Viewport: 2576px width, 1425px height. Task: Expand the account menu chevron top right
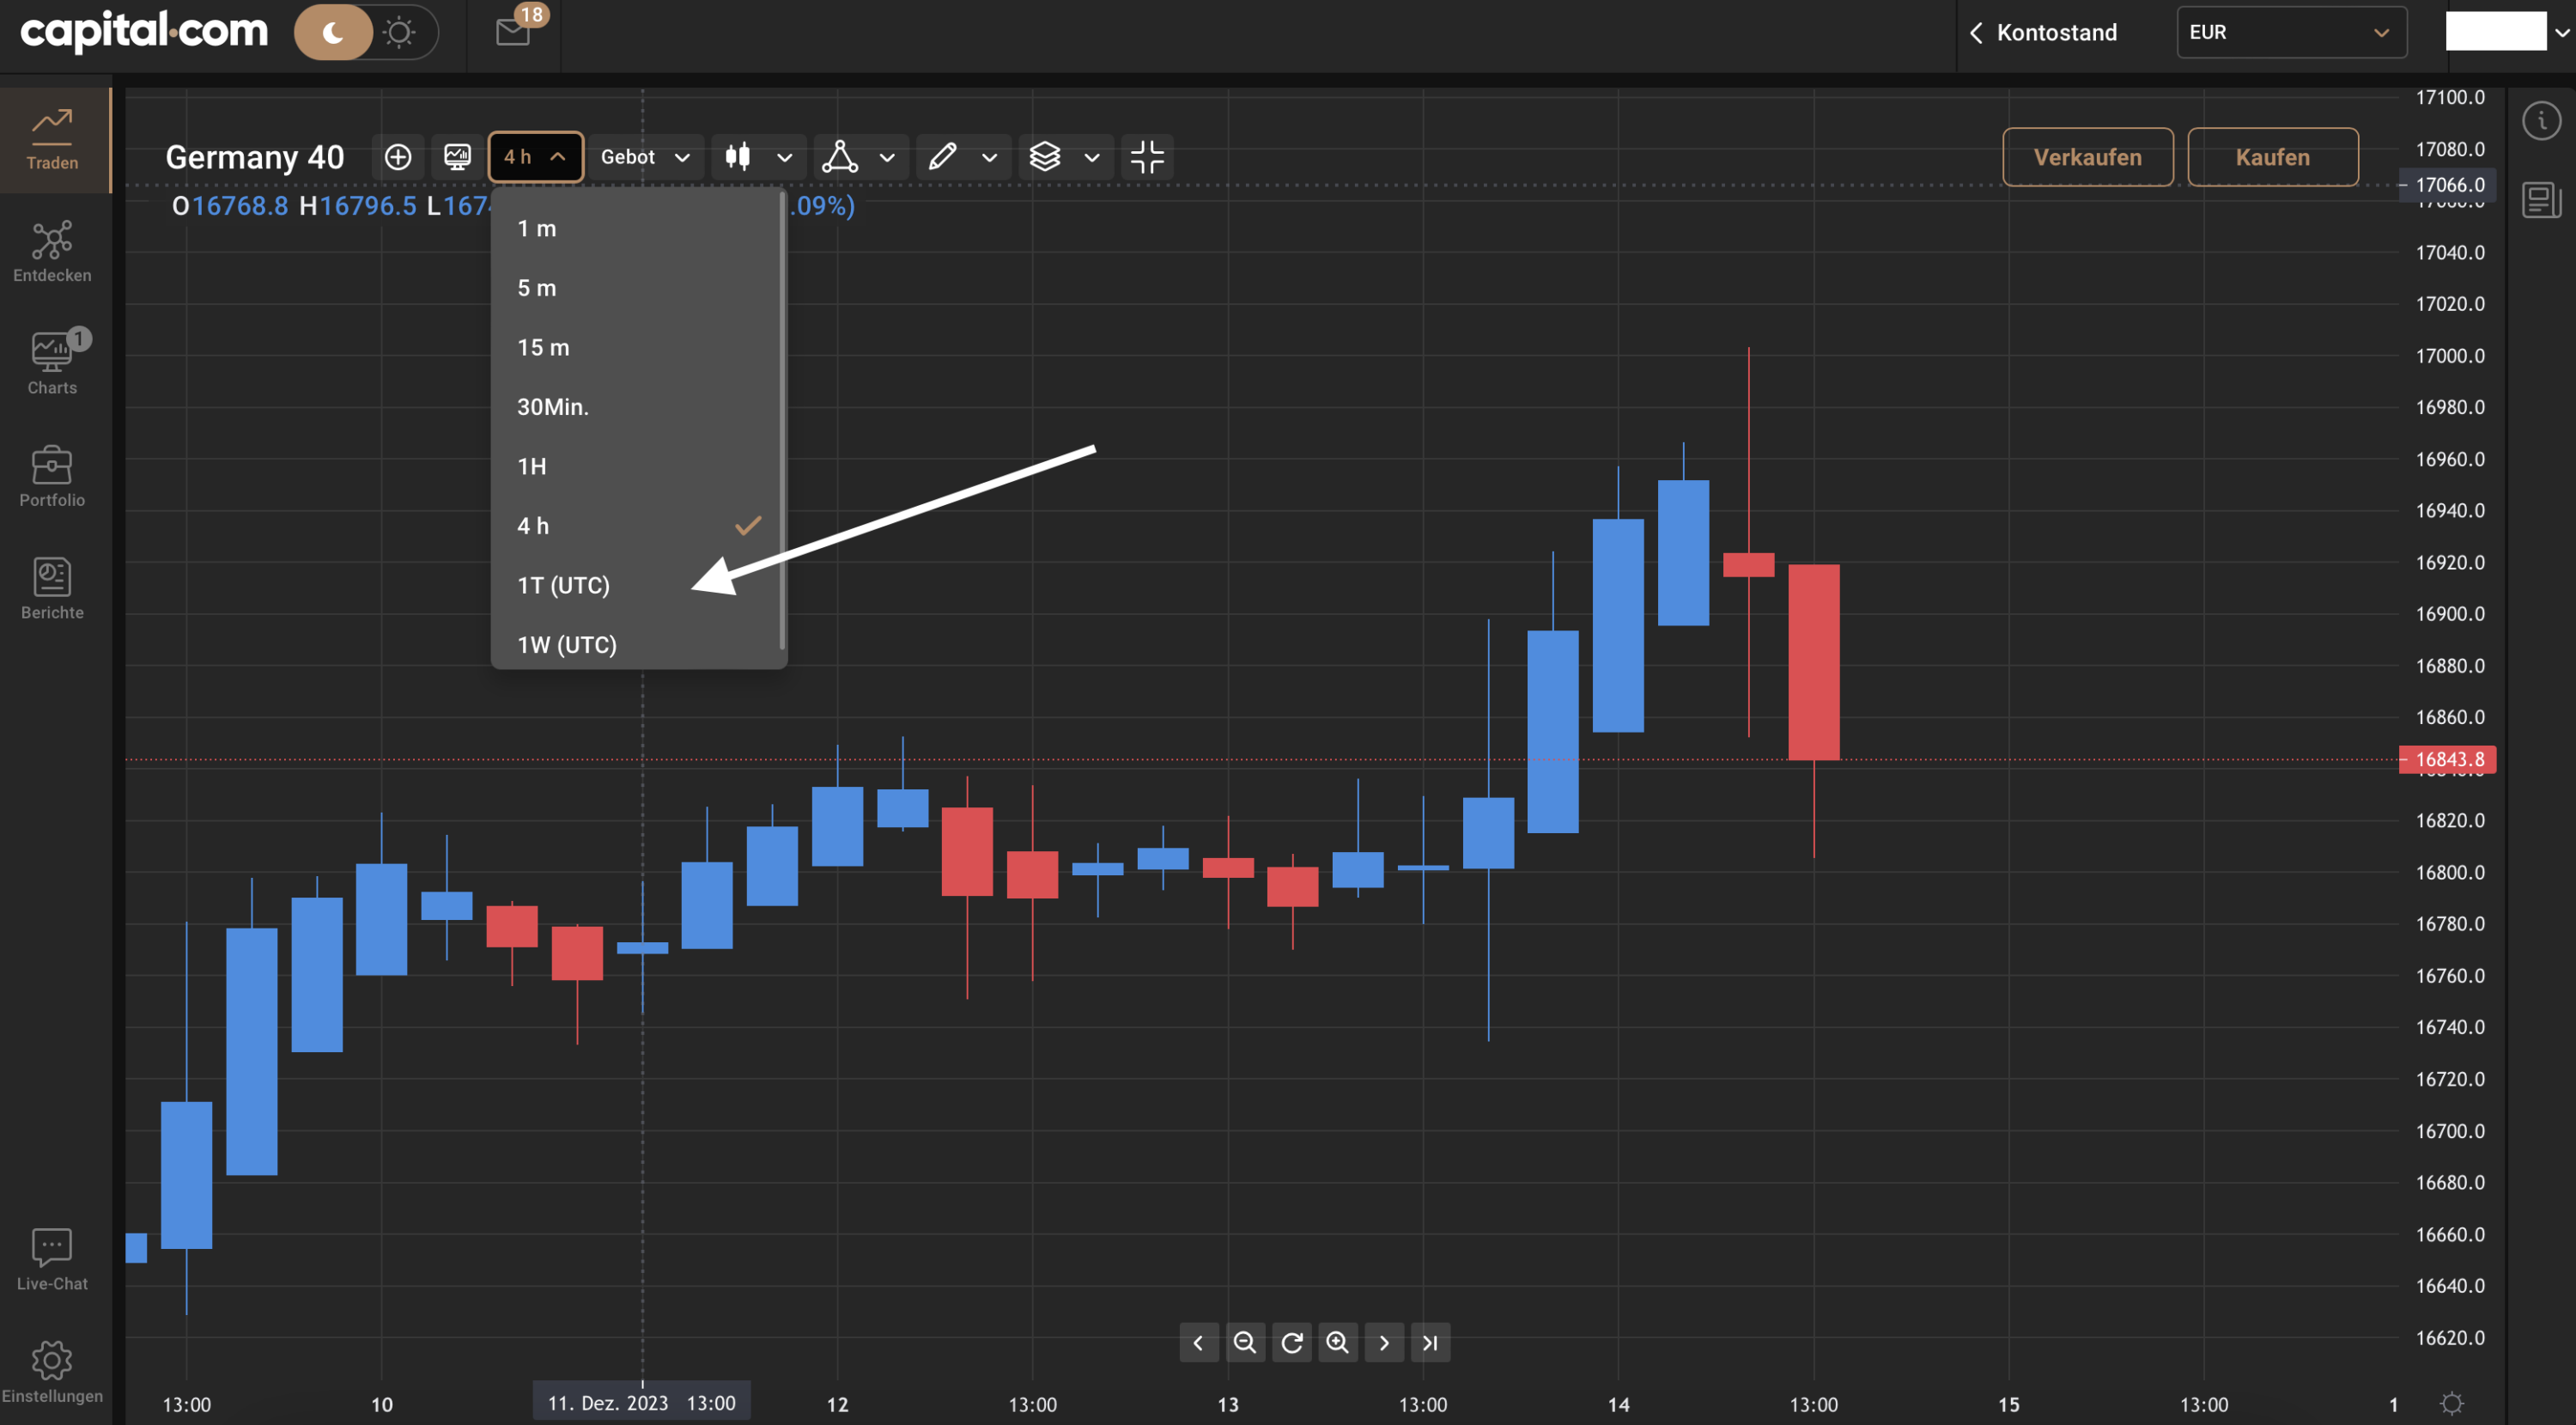coord(2562,32)
